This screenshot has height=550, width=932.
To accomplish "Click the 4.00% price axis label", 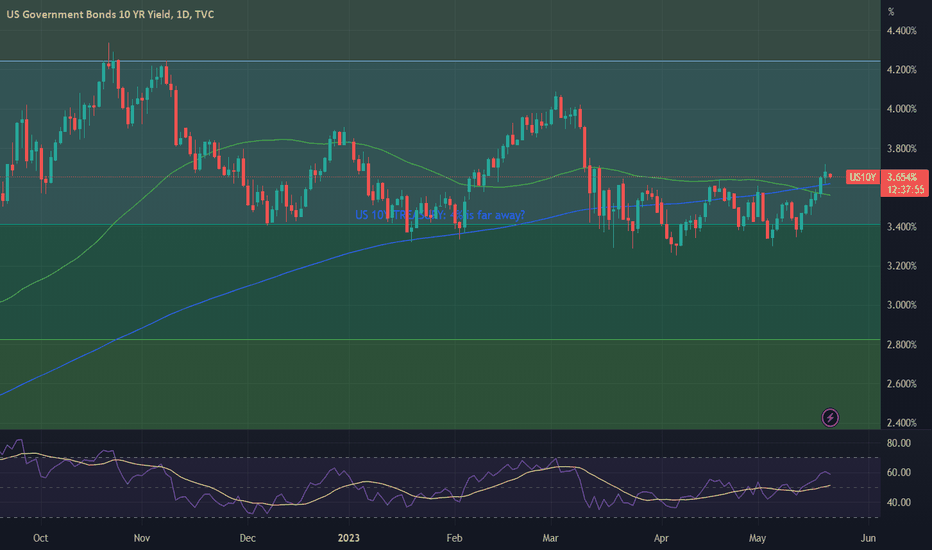I will (902, 109).
